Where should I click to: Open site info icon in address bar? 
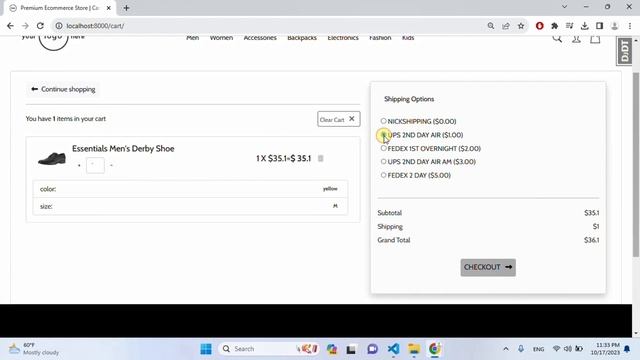click(x=59, y=26)
